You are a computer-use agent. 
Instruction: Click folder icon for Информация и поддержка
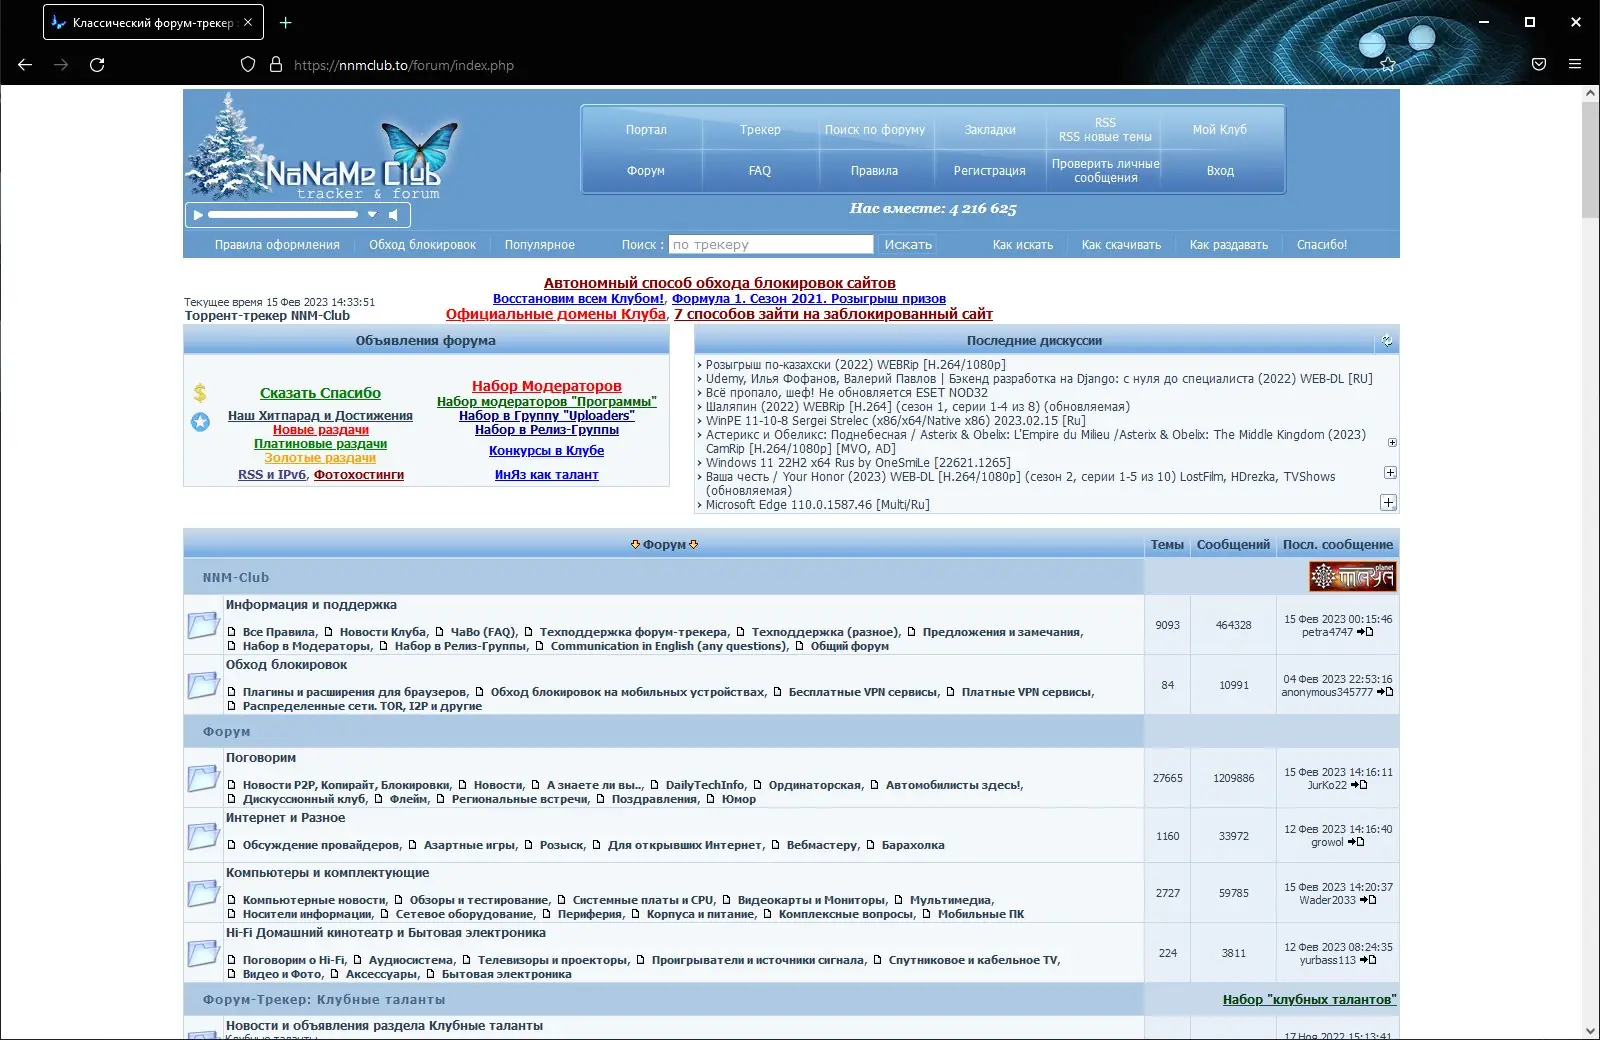(x=203, y=625)
